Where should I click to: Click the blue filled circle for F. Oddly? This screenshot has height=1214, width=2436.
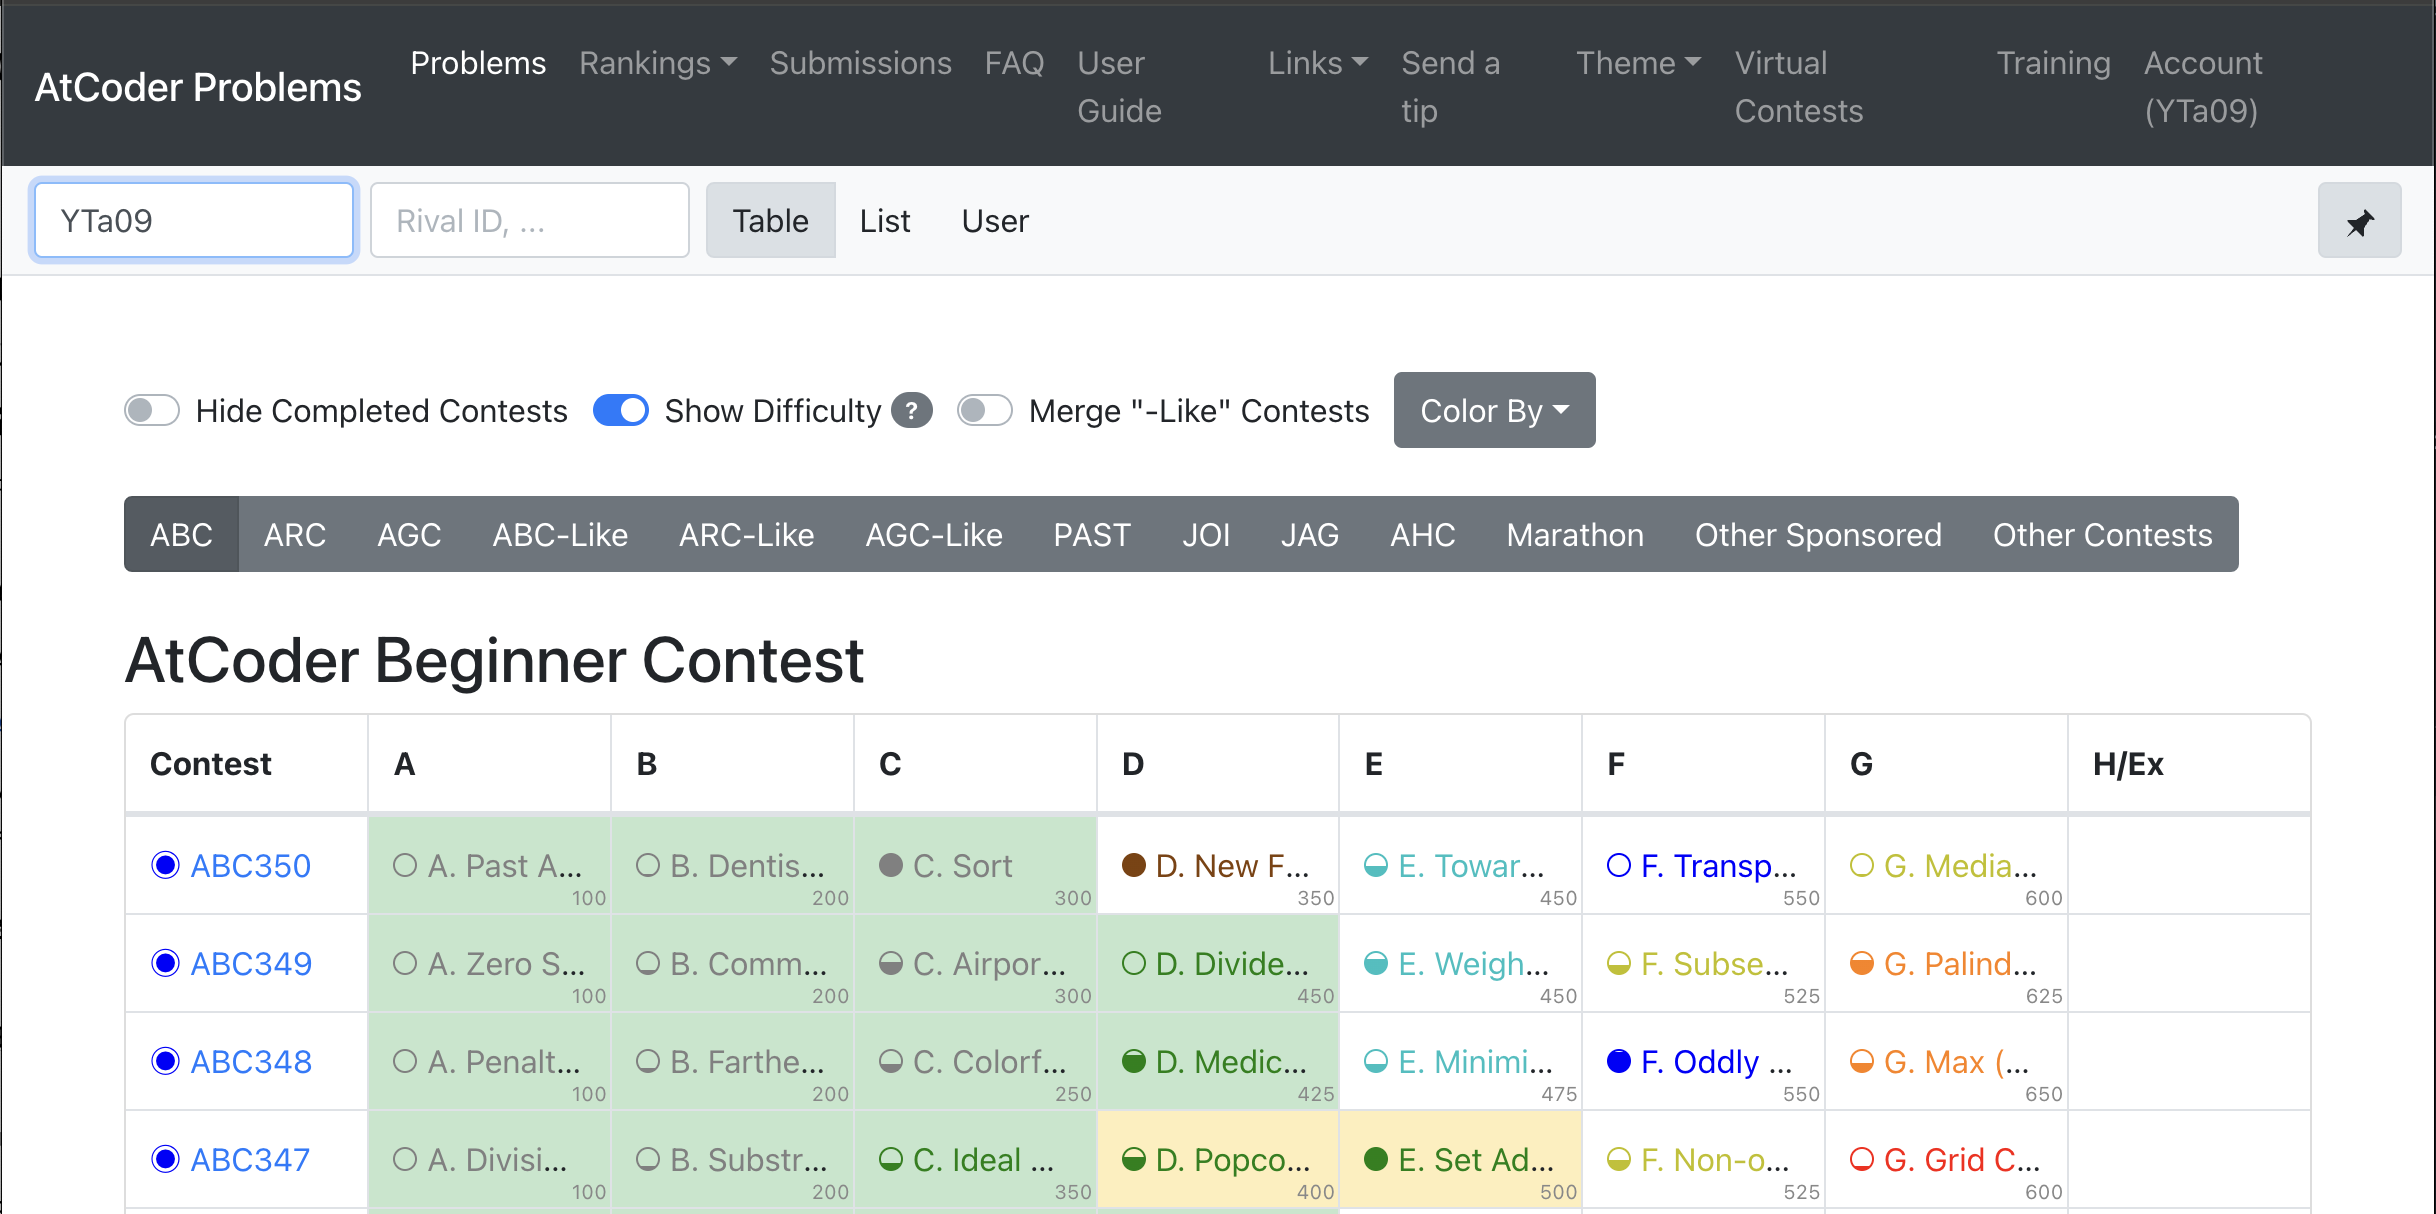click(1618, 1061)
